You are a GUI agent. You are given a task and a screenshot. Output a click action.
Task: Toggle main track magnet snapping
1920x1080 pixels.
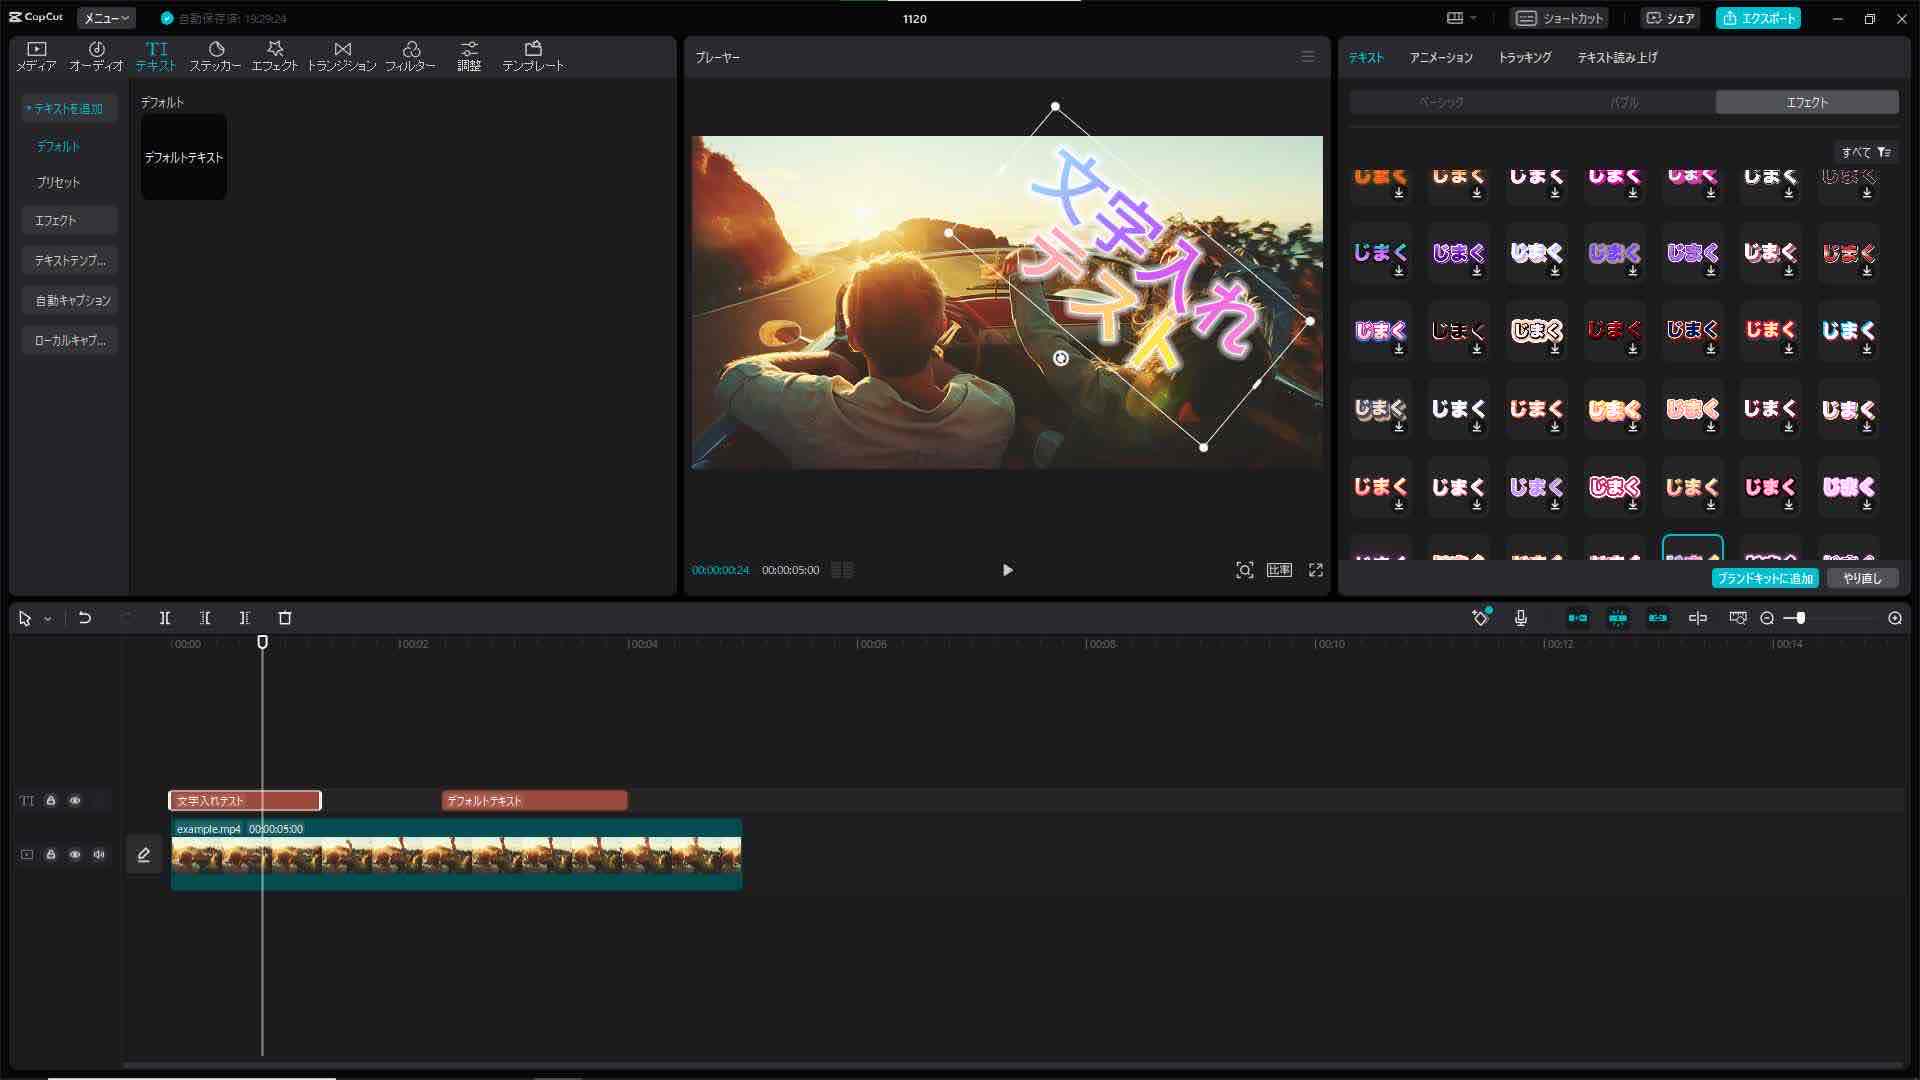point(1578,618)
